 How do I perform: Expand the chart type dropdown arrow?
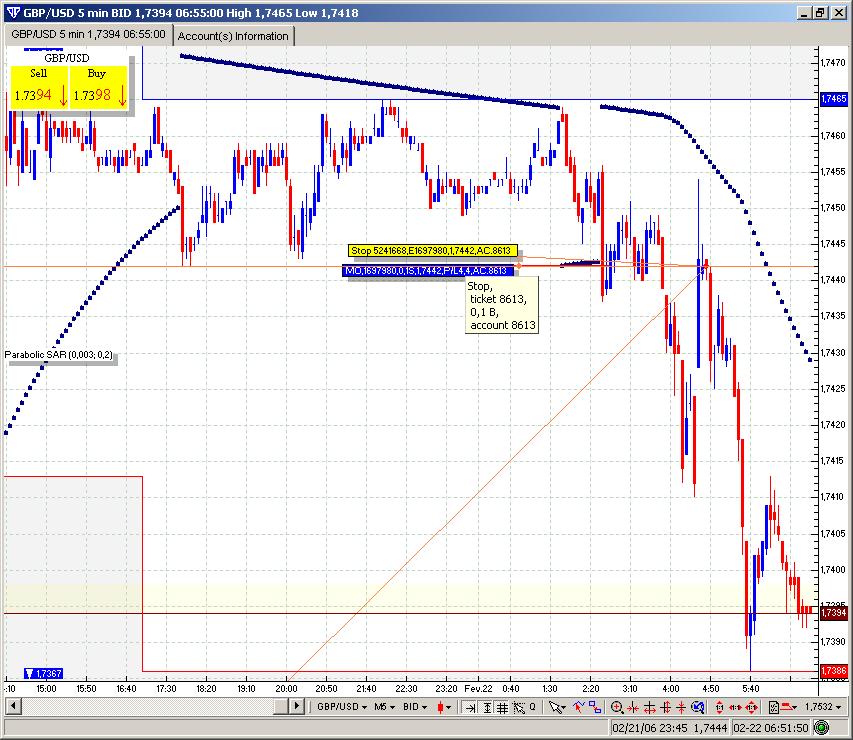449,707
